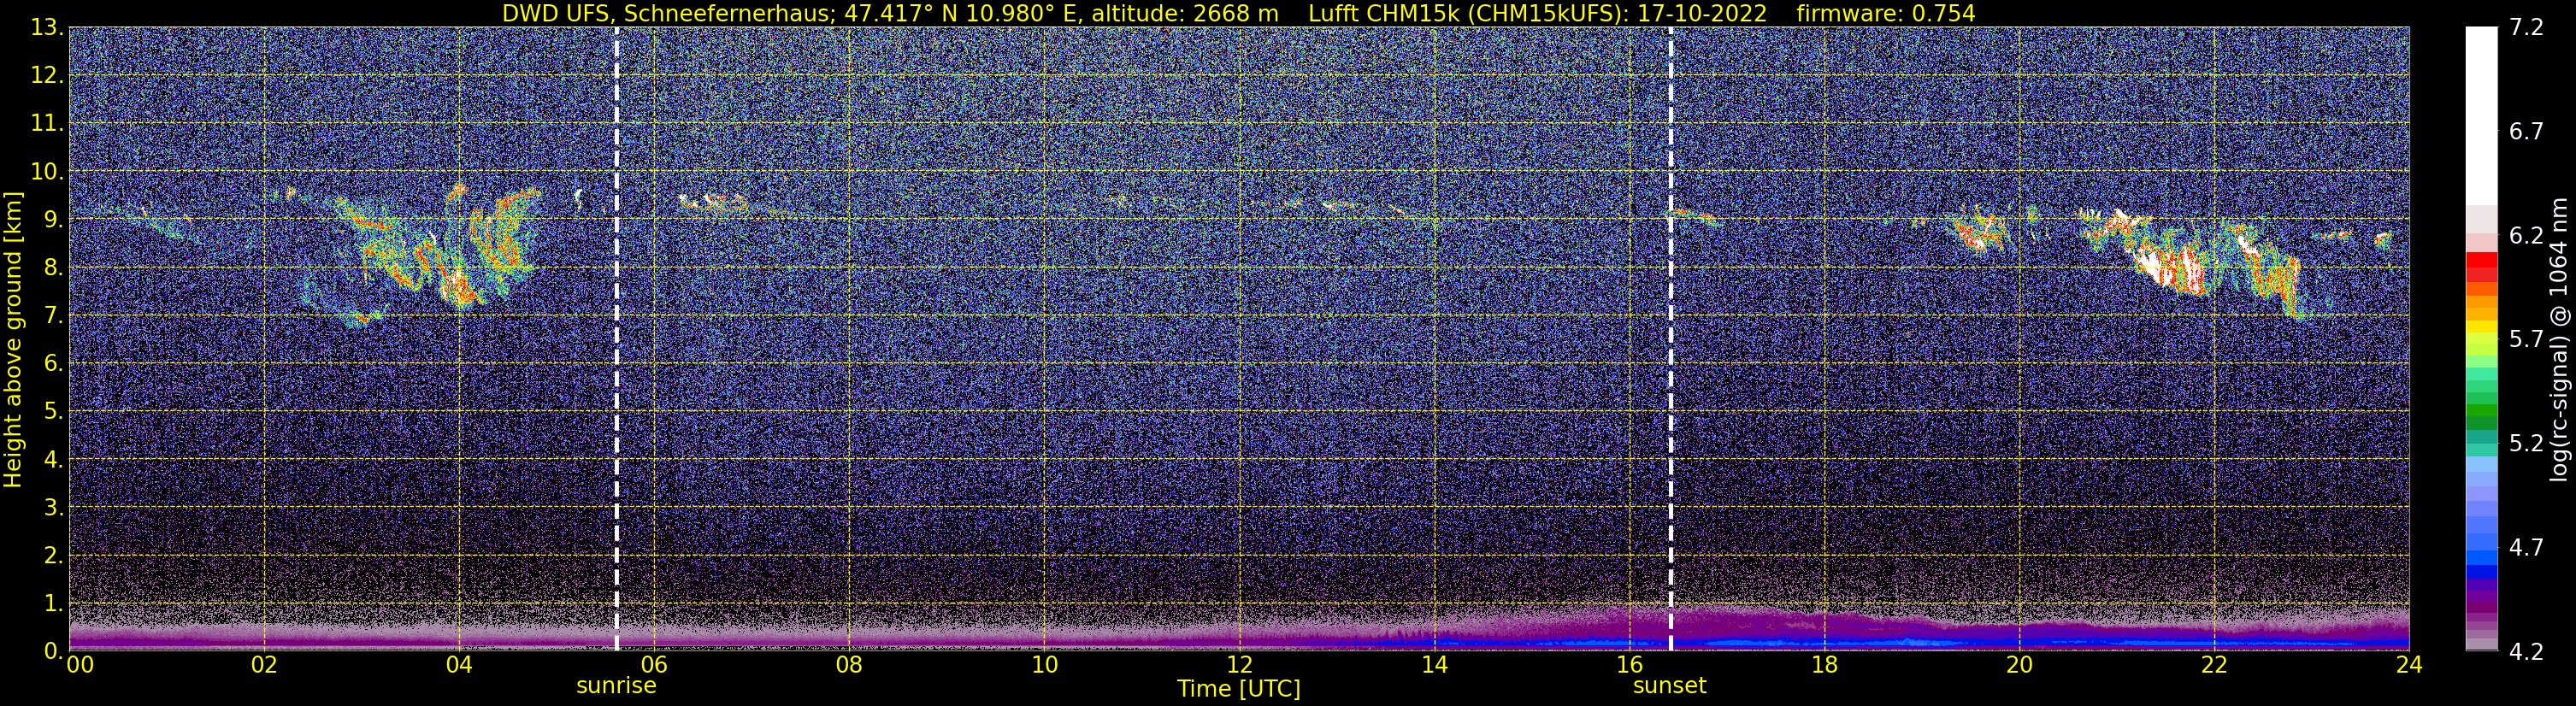Click the 5.2 value on the colorbar
The height and width of the screenshot is (706, 2576).
point(2526,444)
